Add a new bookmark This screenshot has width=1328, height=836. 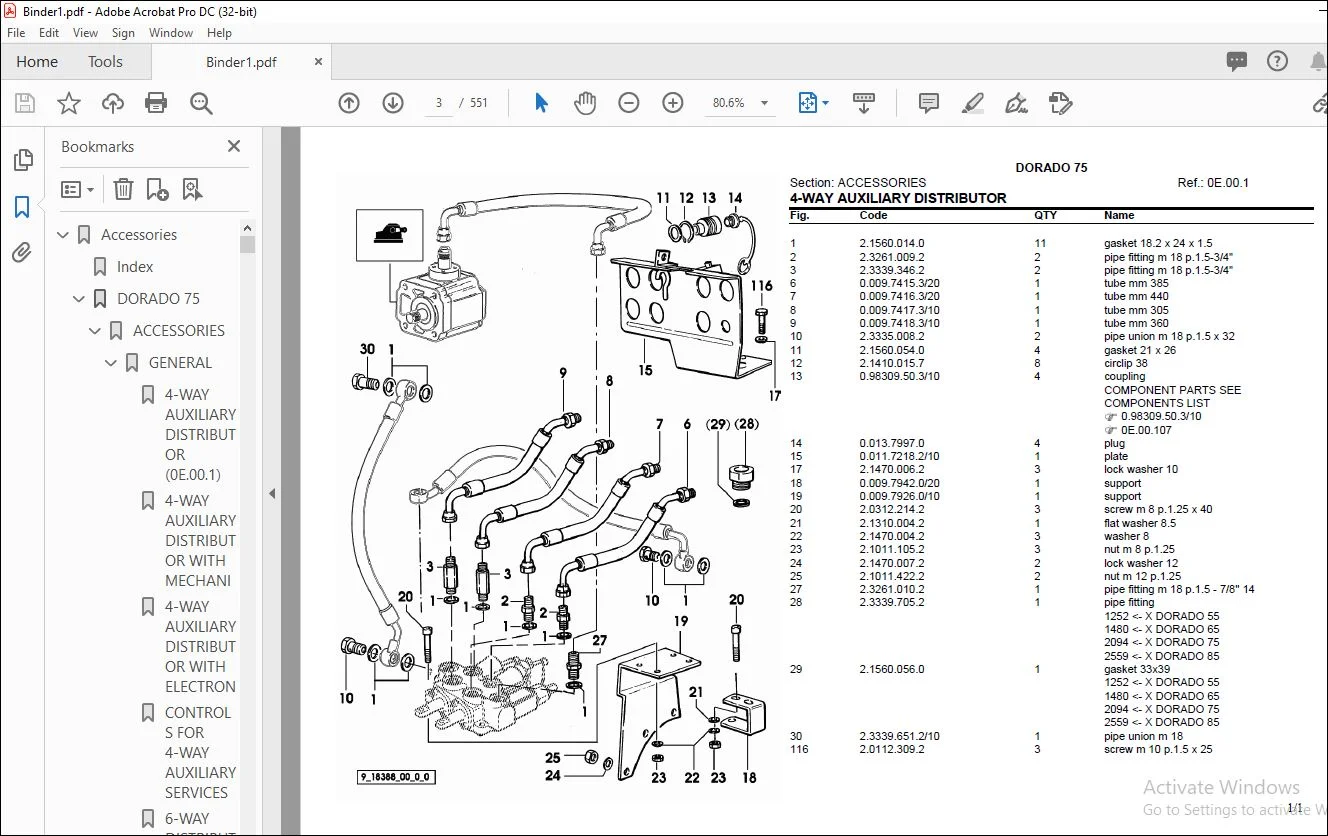coord(157,189)
